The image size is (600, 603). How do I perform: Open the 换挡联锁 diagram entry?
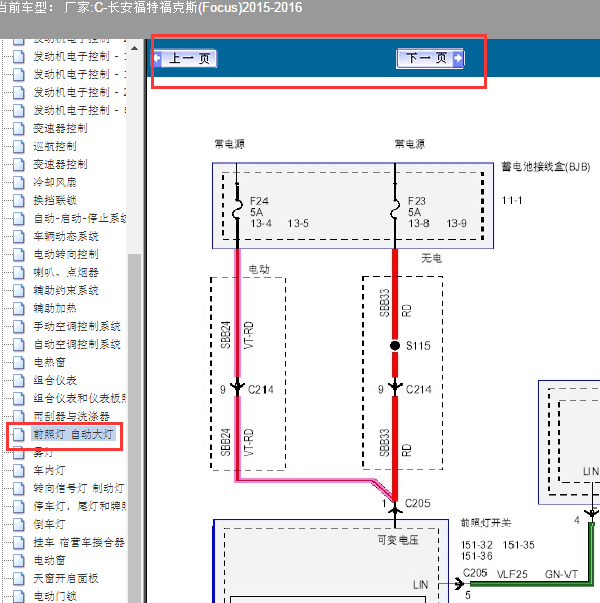[55, 200]
